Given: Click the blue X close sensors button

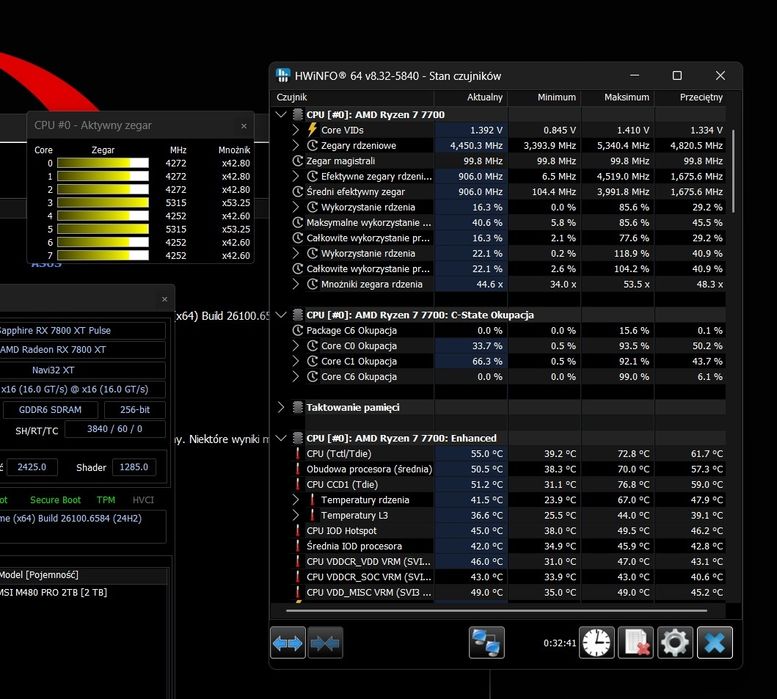Looking at the screenshot, I should click(715, 643).
